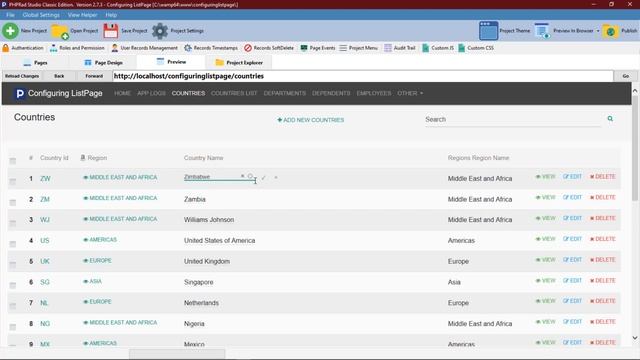
Task: Click the vertical scrollbar down arrow
Action: coord(635,338)
